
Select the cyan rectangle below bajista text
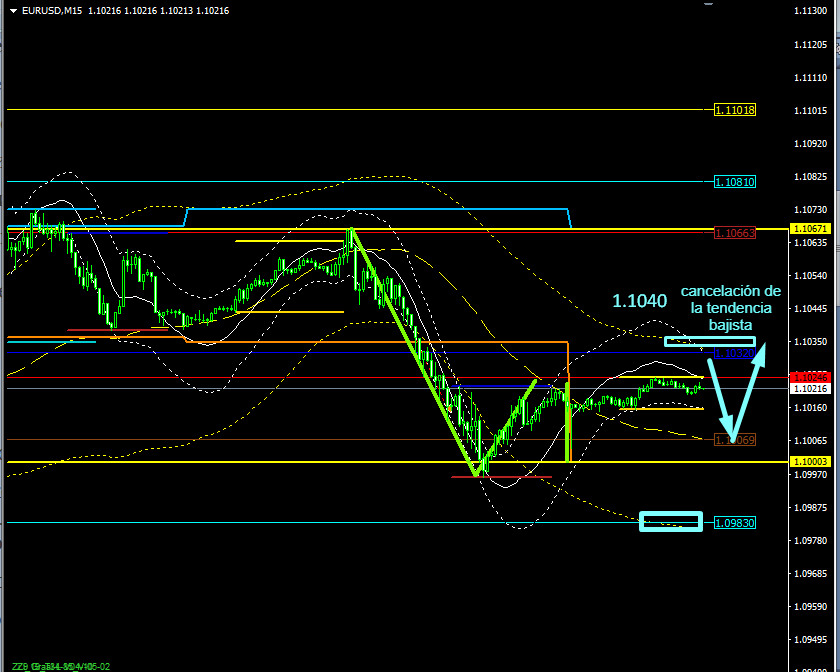pyautogui.click(x=695, y=342)
